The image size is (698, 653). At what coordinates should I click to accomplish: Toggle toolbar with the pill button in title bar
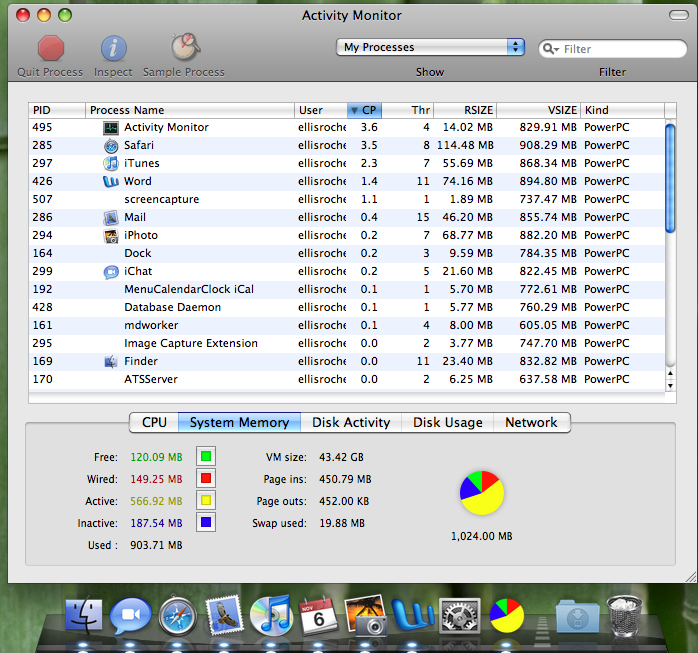[x=679, y=16]
